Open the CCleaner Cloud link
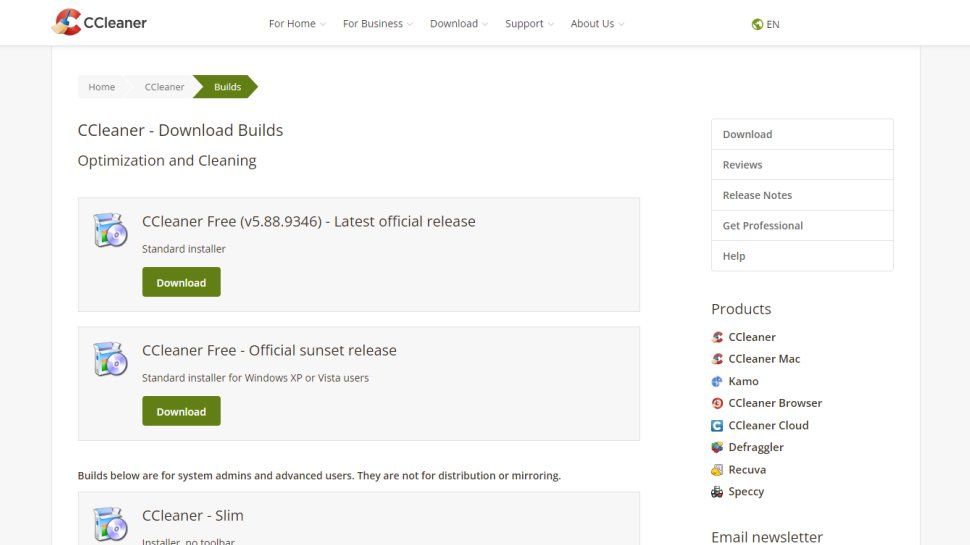 click(x=768, y=426)
